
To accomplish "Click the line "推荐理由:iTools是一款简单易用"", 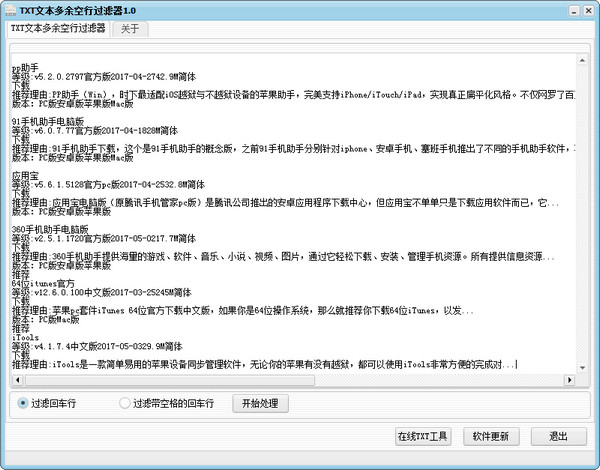I will (x=264, y=365).
